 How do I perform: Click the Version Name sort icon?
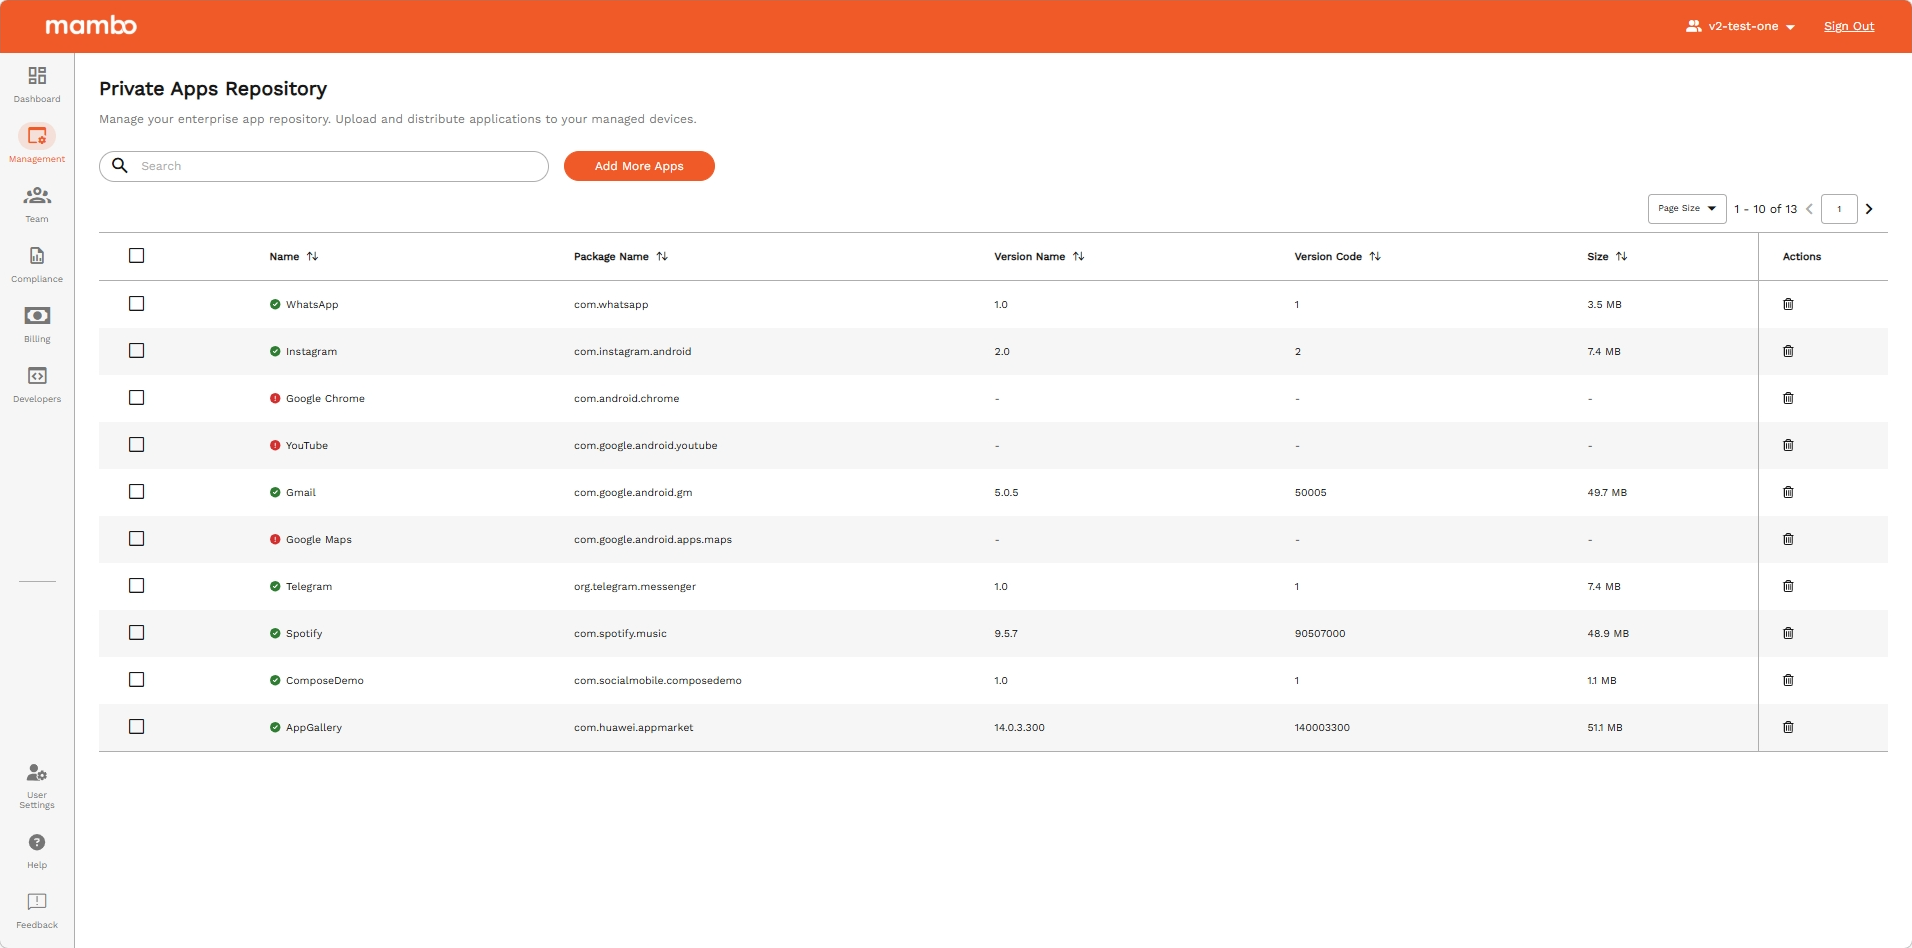1078,256
